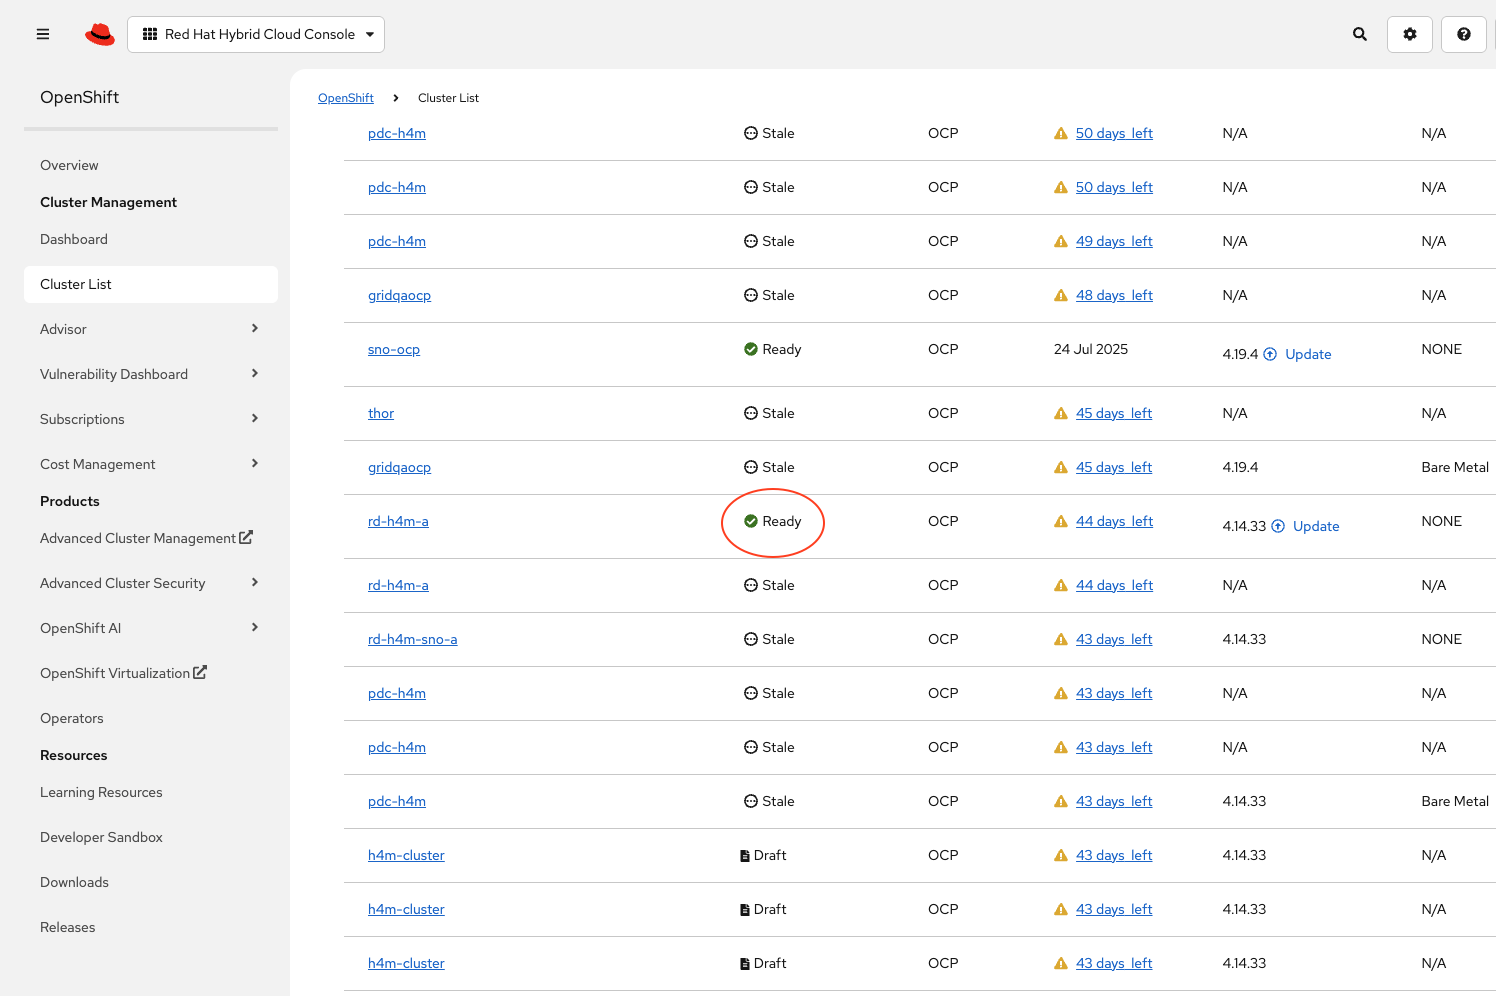Select Cluster List in sidebar
Screen dimensions: 1496x996
point(76,284)
